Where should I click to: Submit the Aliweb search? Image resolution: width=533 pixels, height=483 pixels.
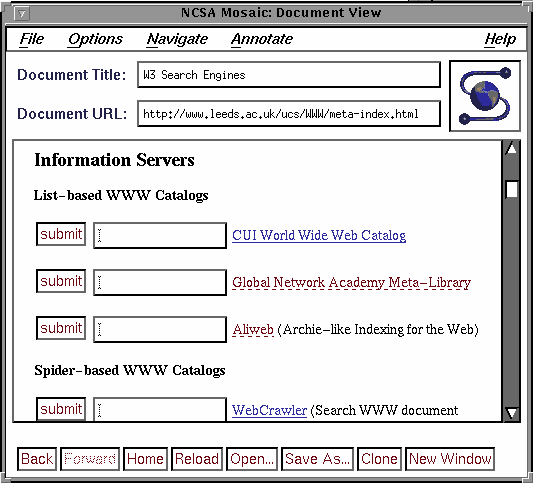point(61,328)
